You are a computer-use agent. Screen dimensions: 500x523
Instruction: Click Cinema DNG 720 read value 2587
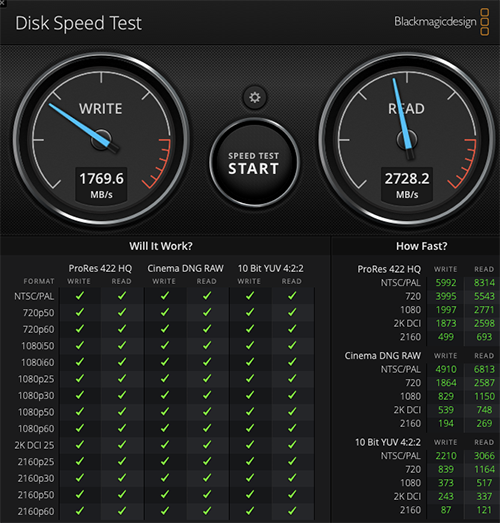coord(484,383)
